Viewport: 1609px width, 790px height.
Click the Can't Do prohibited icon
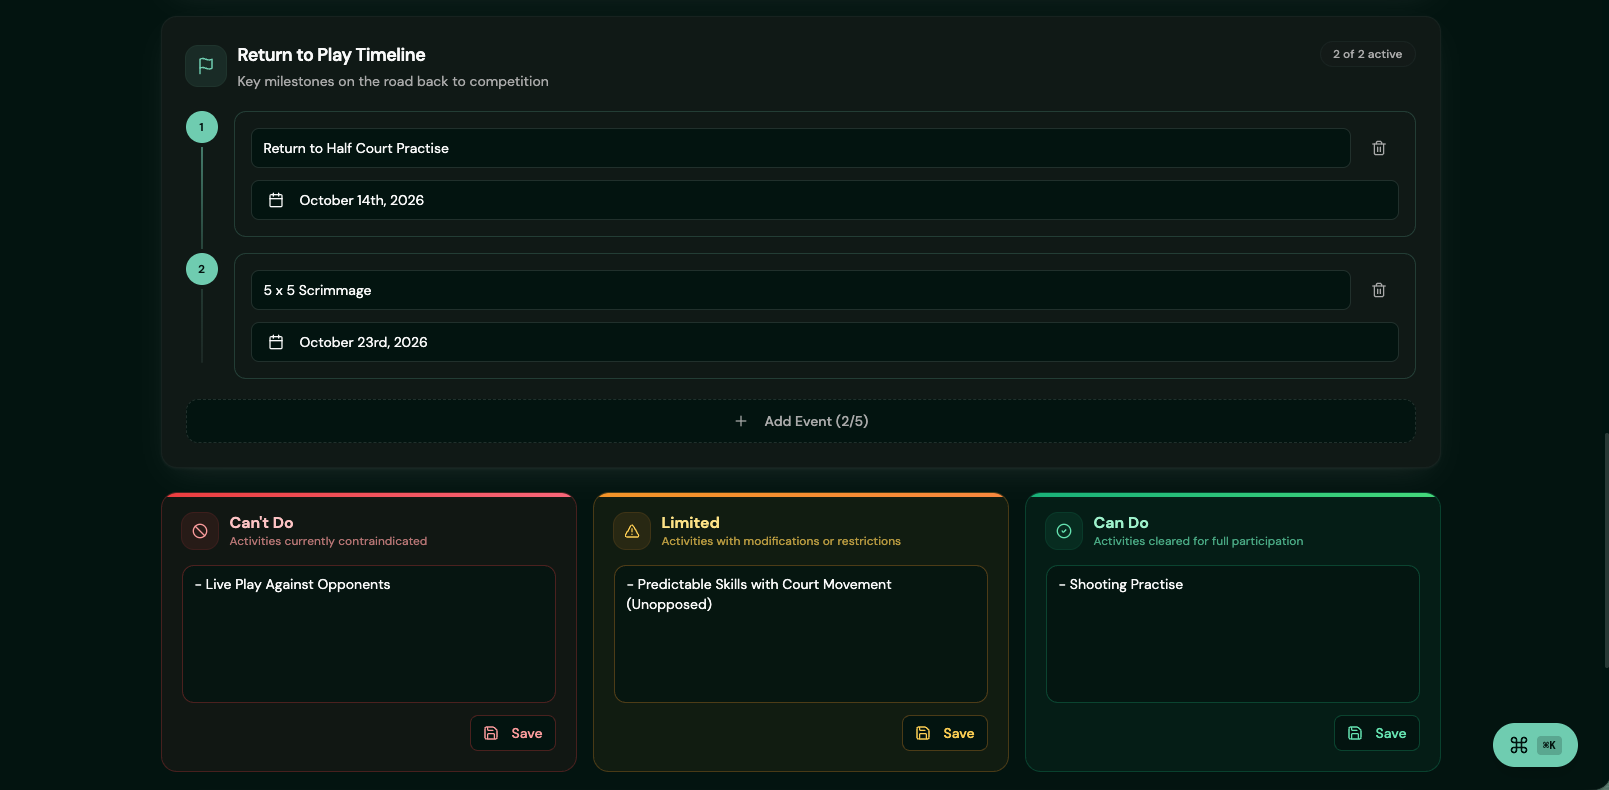tap(200, 531)
